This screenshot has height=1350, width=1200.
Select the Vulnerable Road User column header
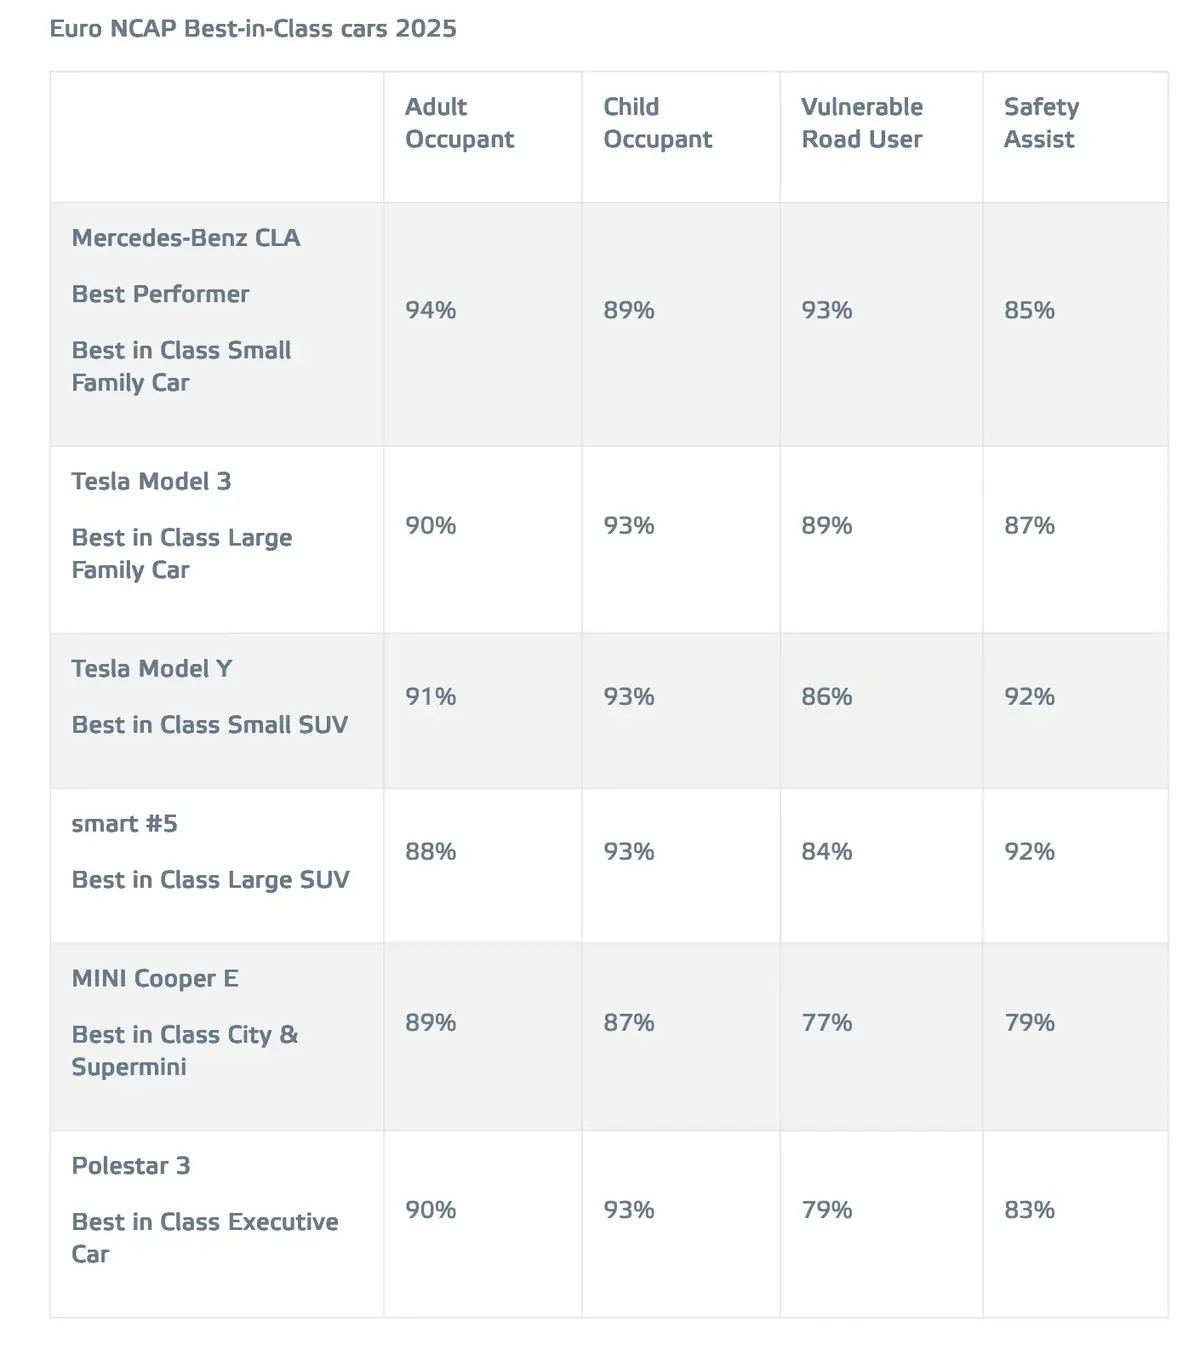click(x=861, y=123)
